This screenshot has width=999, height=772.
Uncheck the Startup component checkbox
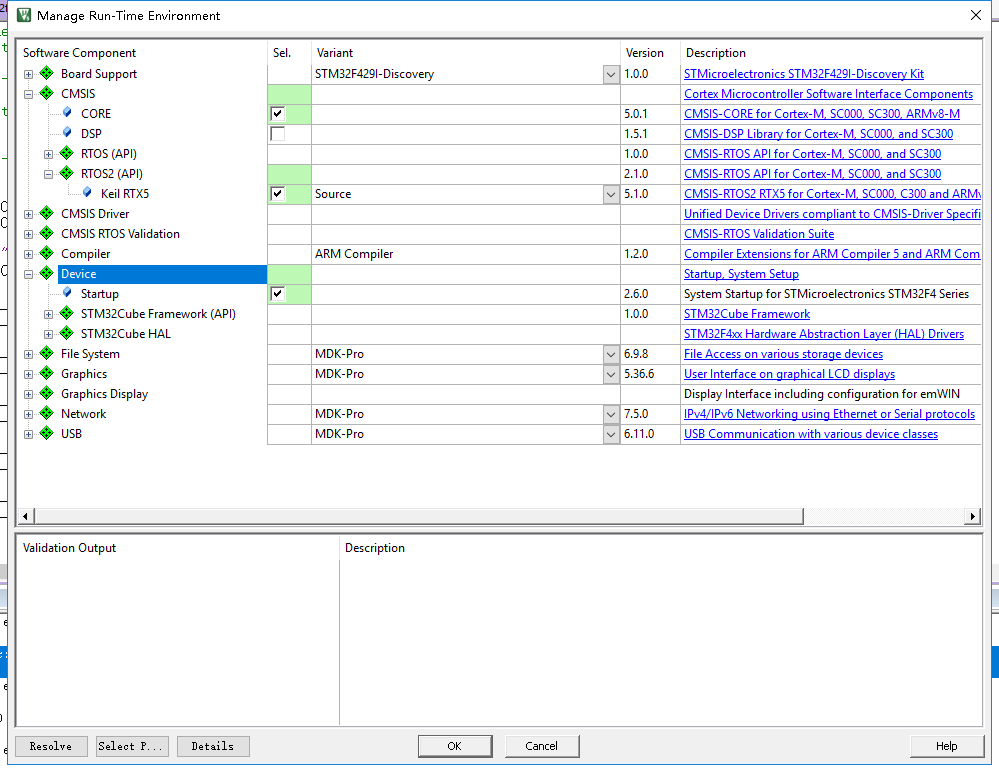[278, 294]
